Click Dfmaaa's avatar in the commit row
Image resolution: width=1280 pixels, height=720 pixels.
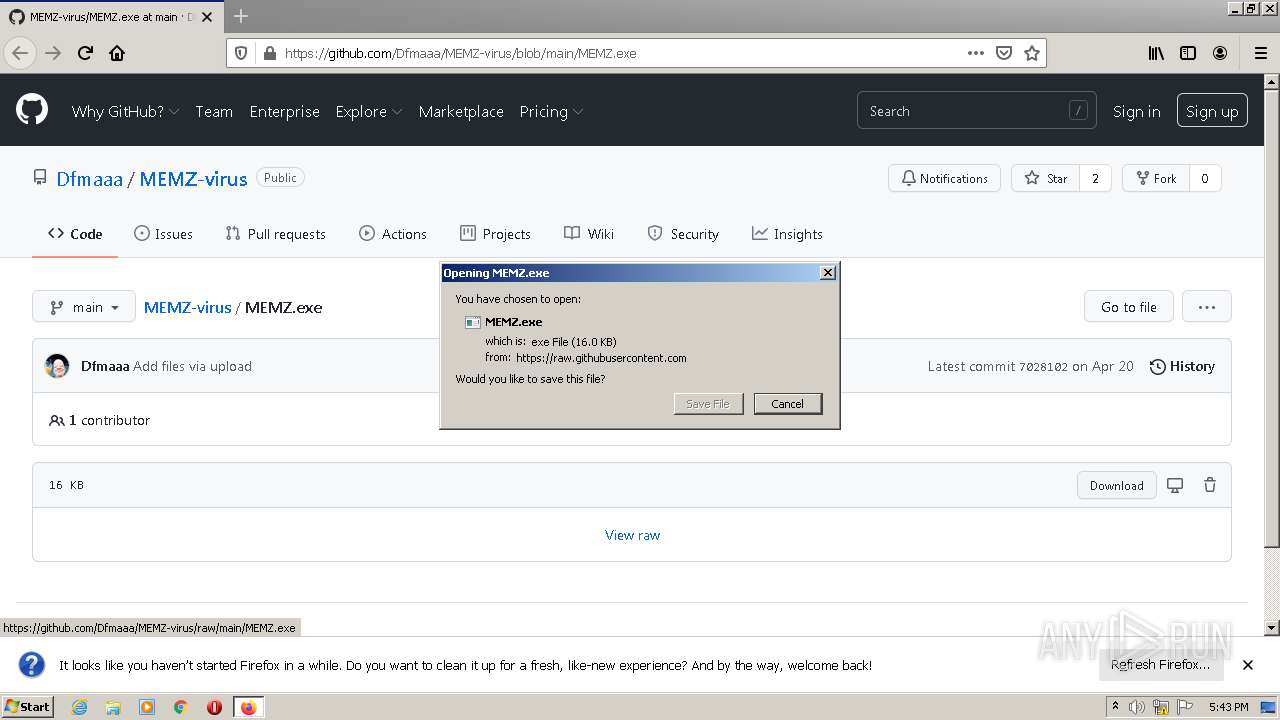[57, 366]
